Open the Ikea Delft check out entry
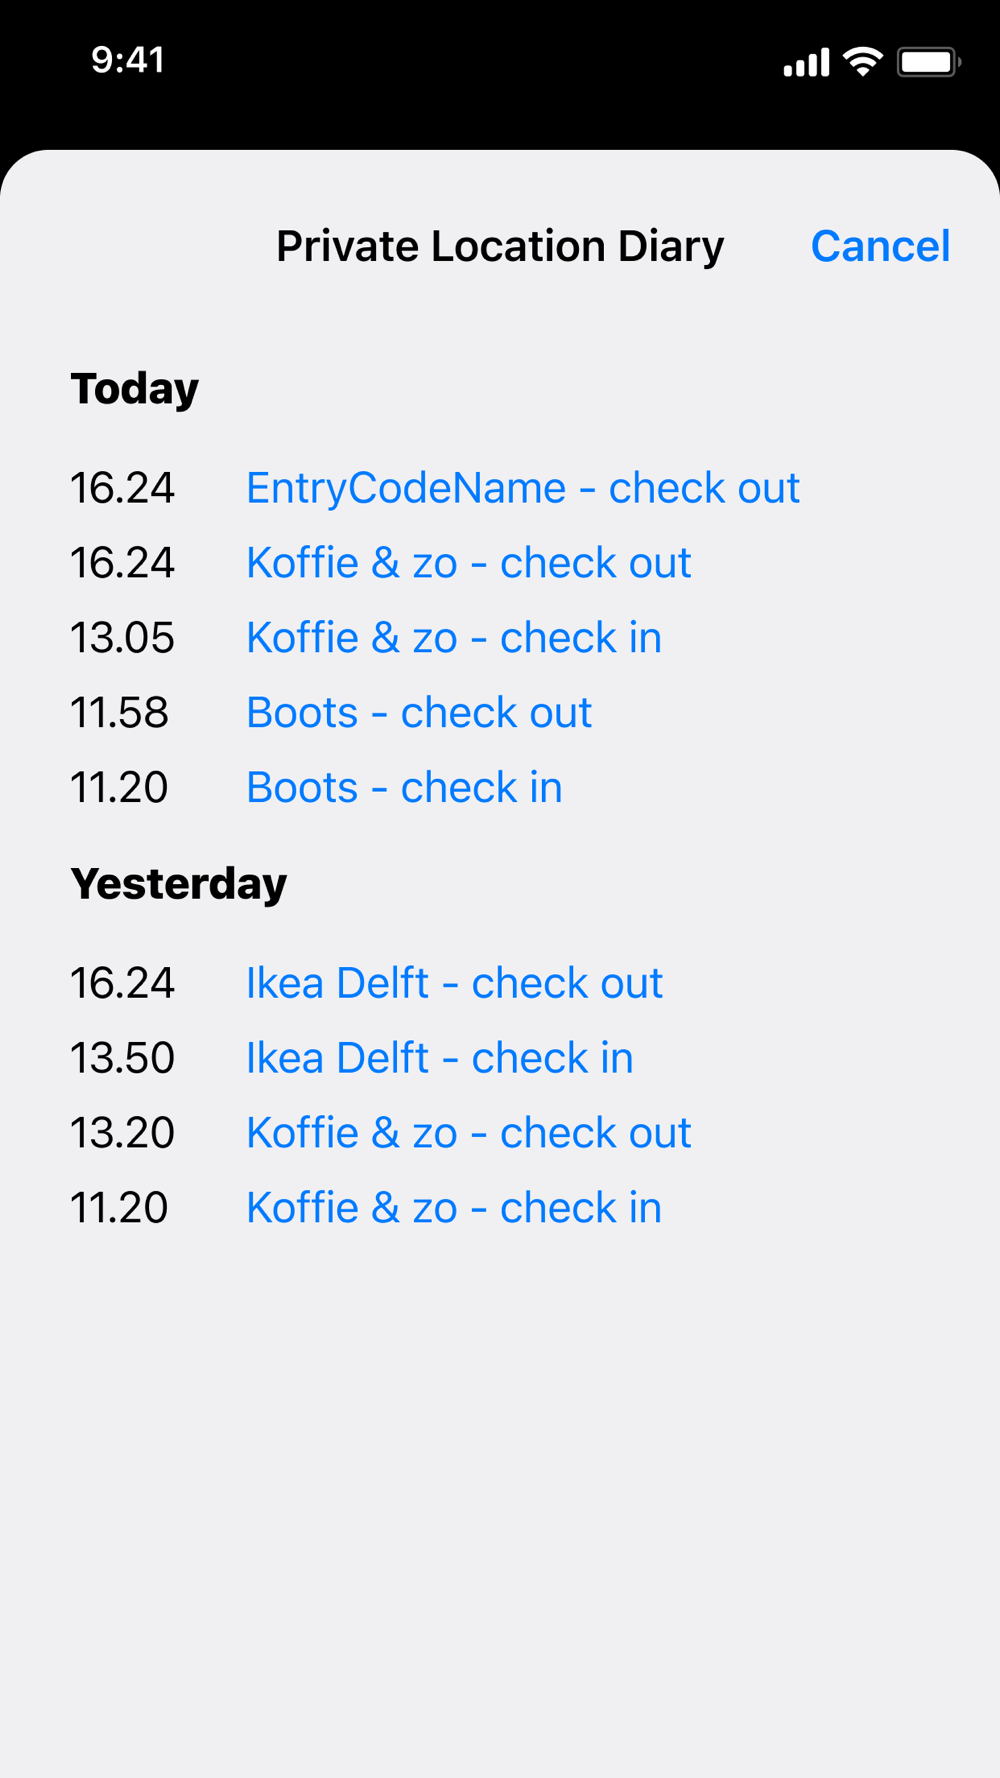Viewport: 1000px width, 1778px height. [x=454, y=983]
